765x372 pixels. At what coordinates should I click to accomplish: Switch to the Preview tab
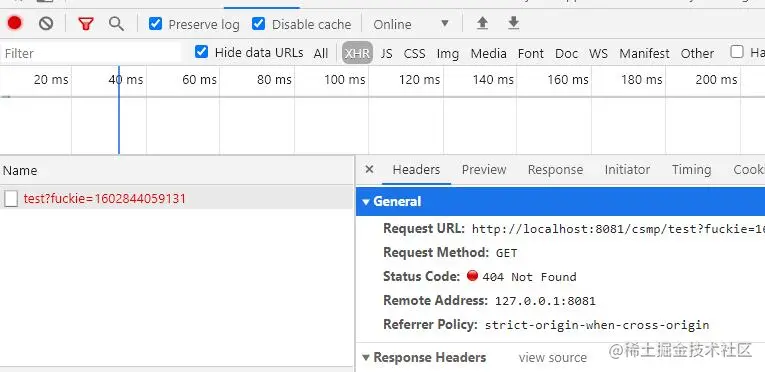click(484, 169)
